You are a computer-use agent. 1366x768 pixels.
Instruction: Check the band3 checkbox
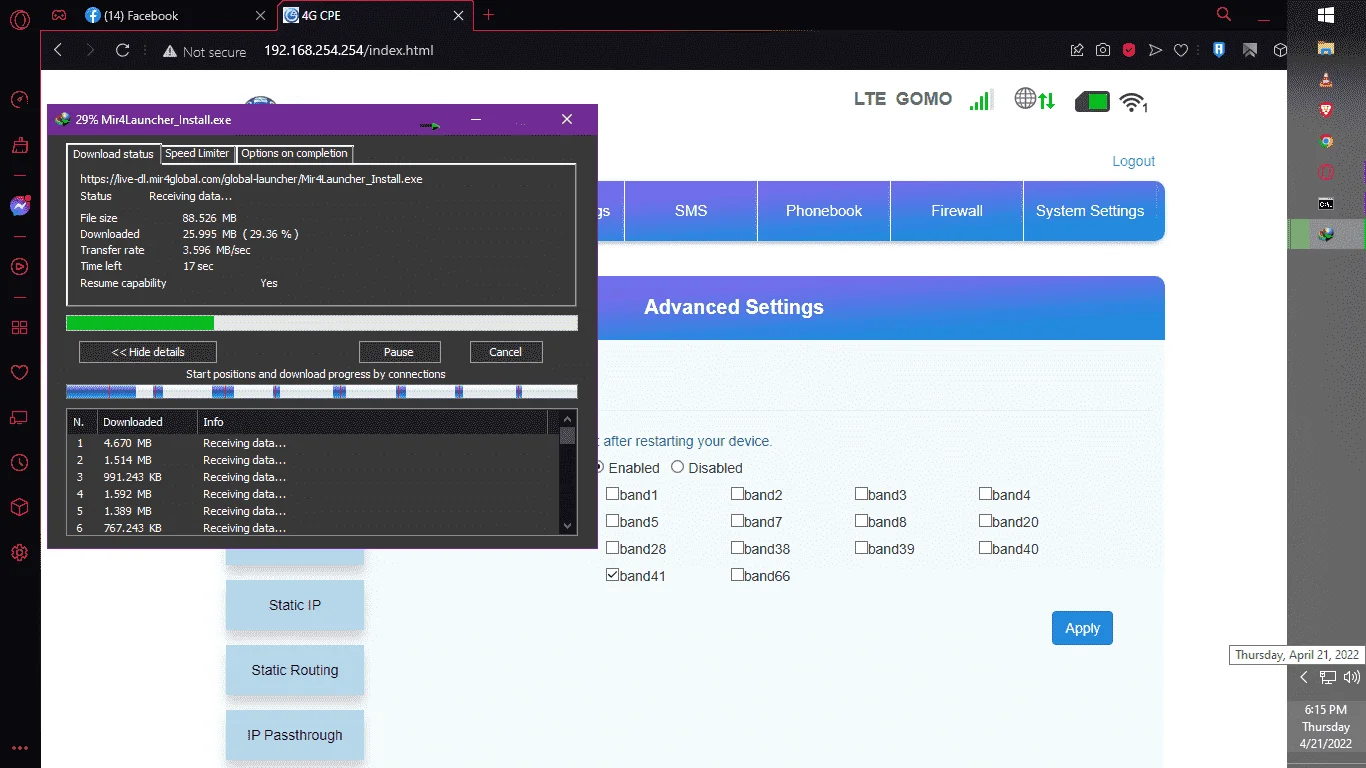pos(861,494)
